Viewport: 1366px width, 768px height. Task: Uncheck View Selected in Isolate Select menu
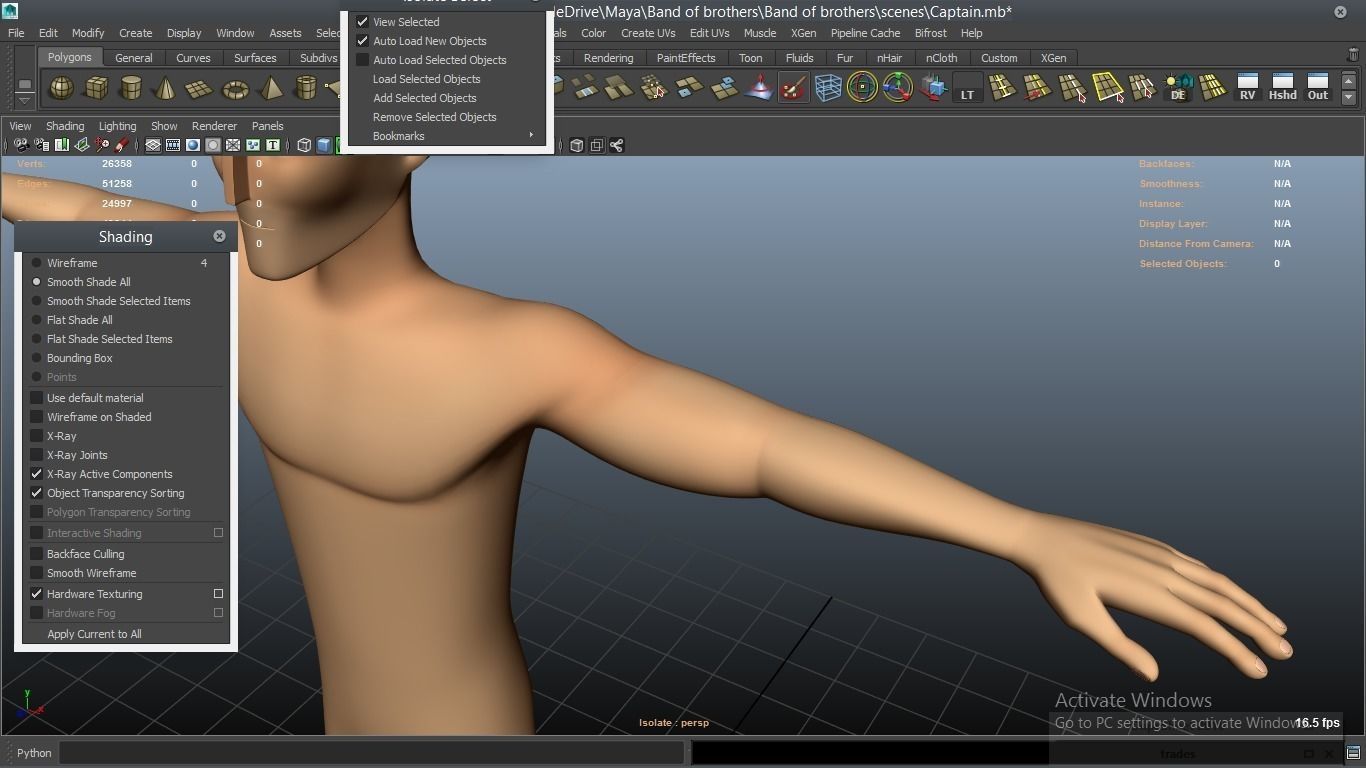pyautogui.click(x=363, y=22)
